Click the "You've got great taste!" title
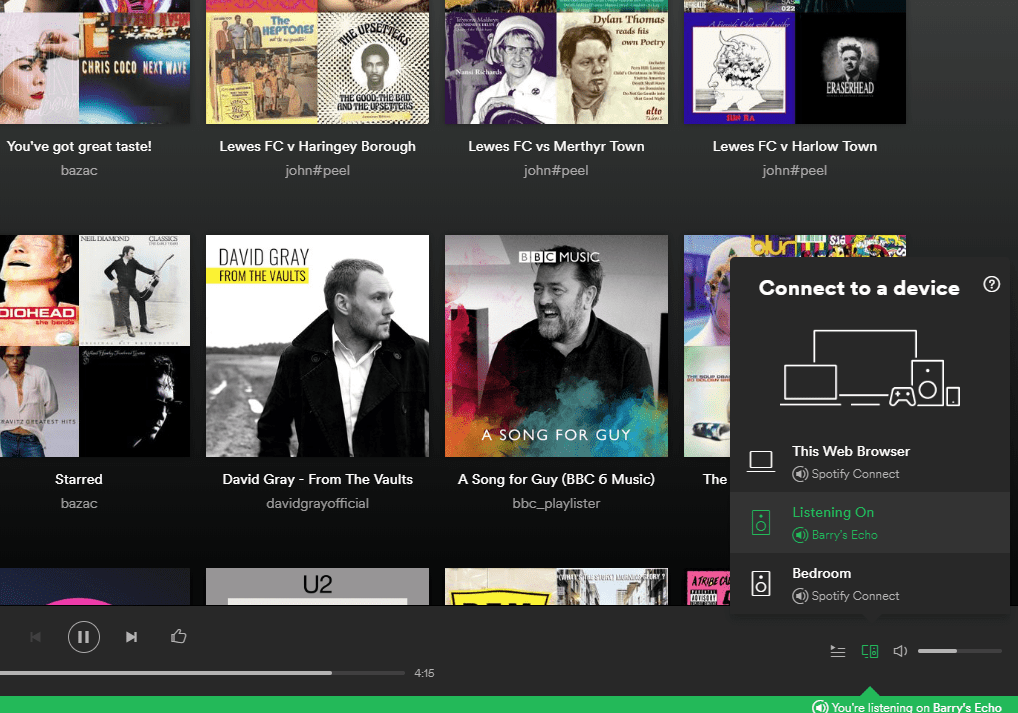Viewport: 1018px width, 713px height. pyautogui.click(x=79, y=146)
